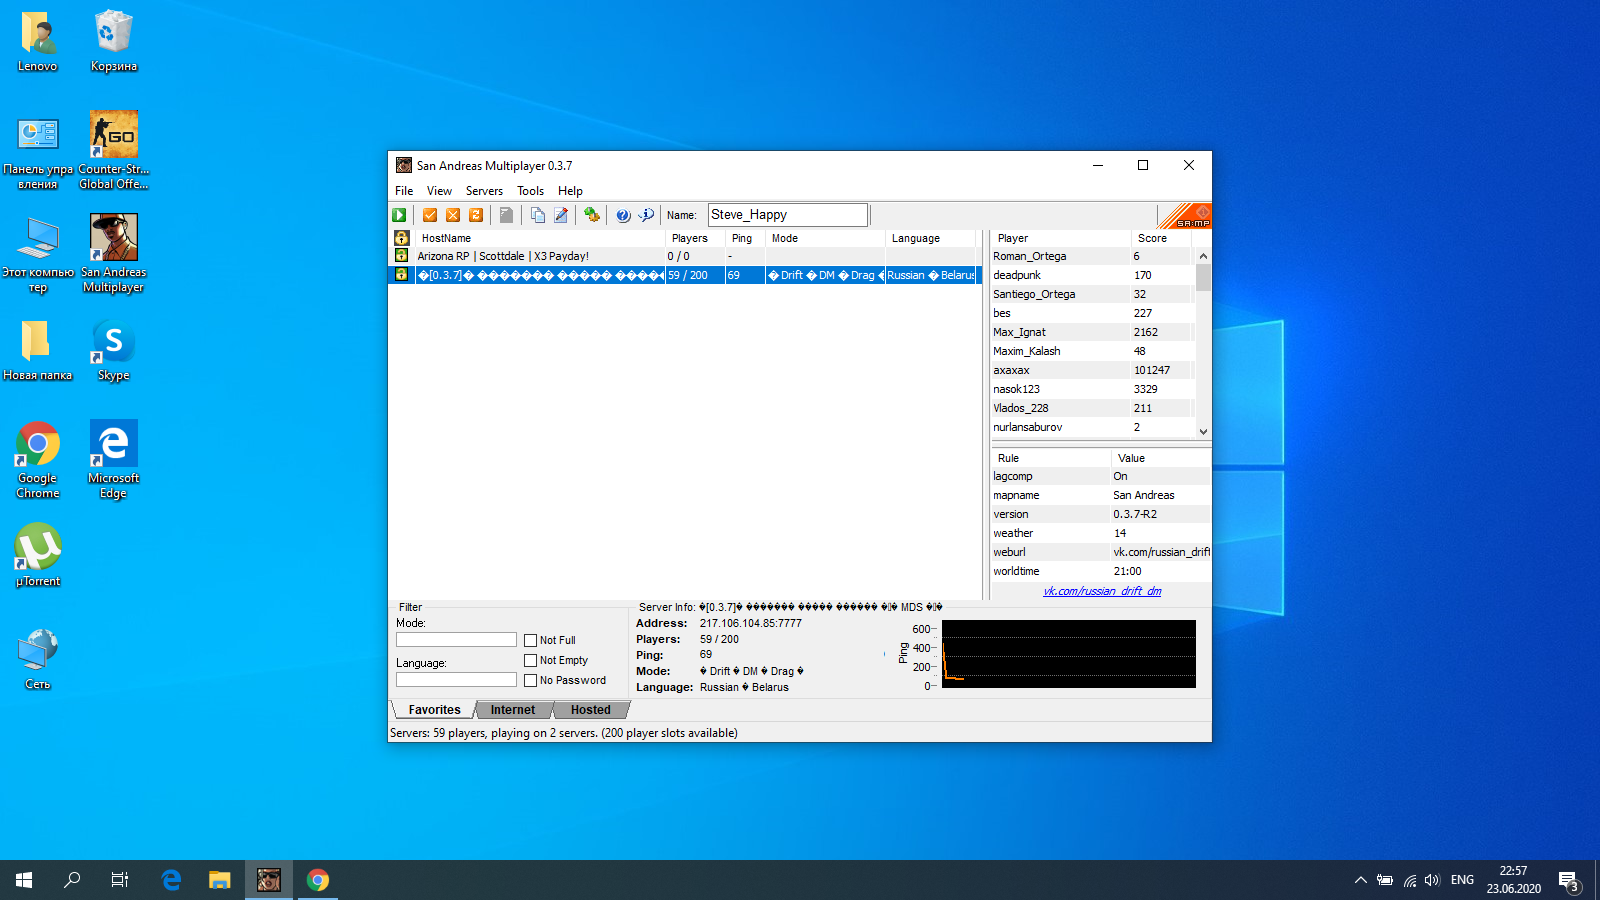The height and width of the screenshot is (900, 1600).
Task: Click the gray Master List document icon
Action: pos(507,215)
